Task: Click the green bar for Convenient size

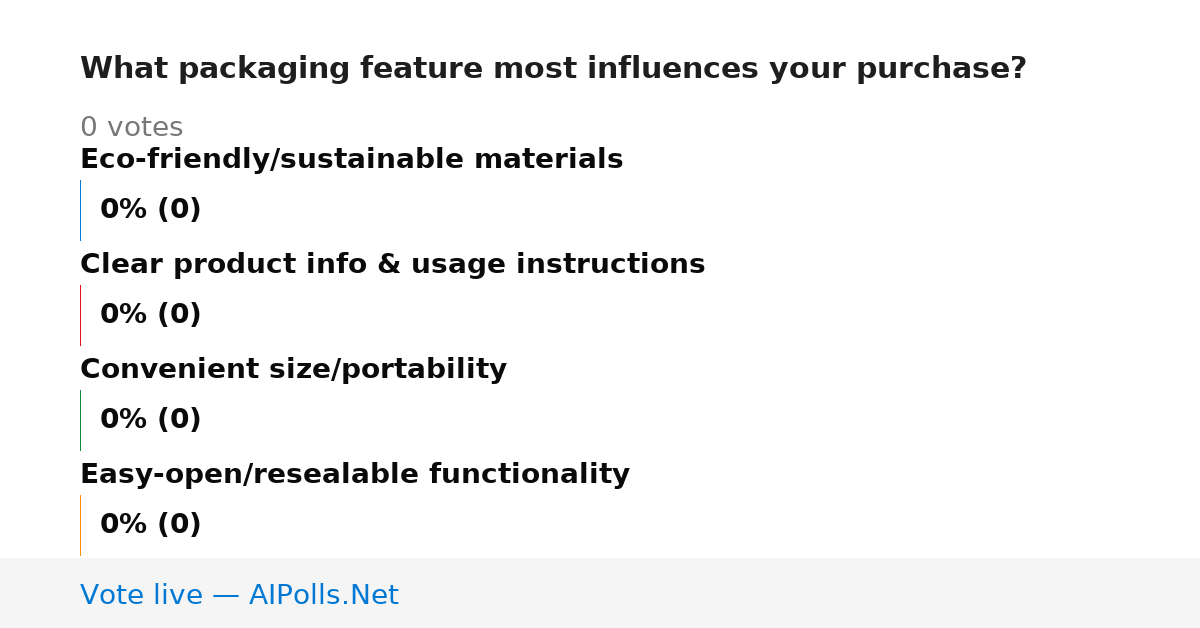Action: [80, 420]
